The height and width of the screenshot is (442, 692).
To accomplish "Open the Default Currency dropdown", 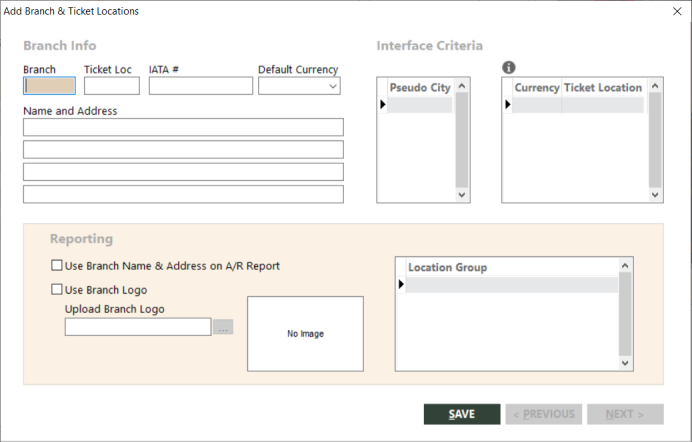I will 333,86.
